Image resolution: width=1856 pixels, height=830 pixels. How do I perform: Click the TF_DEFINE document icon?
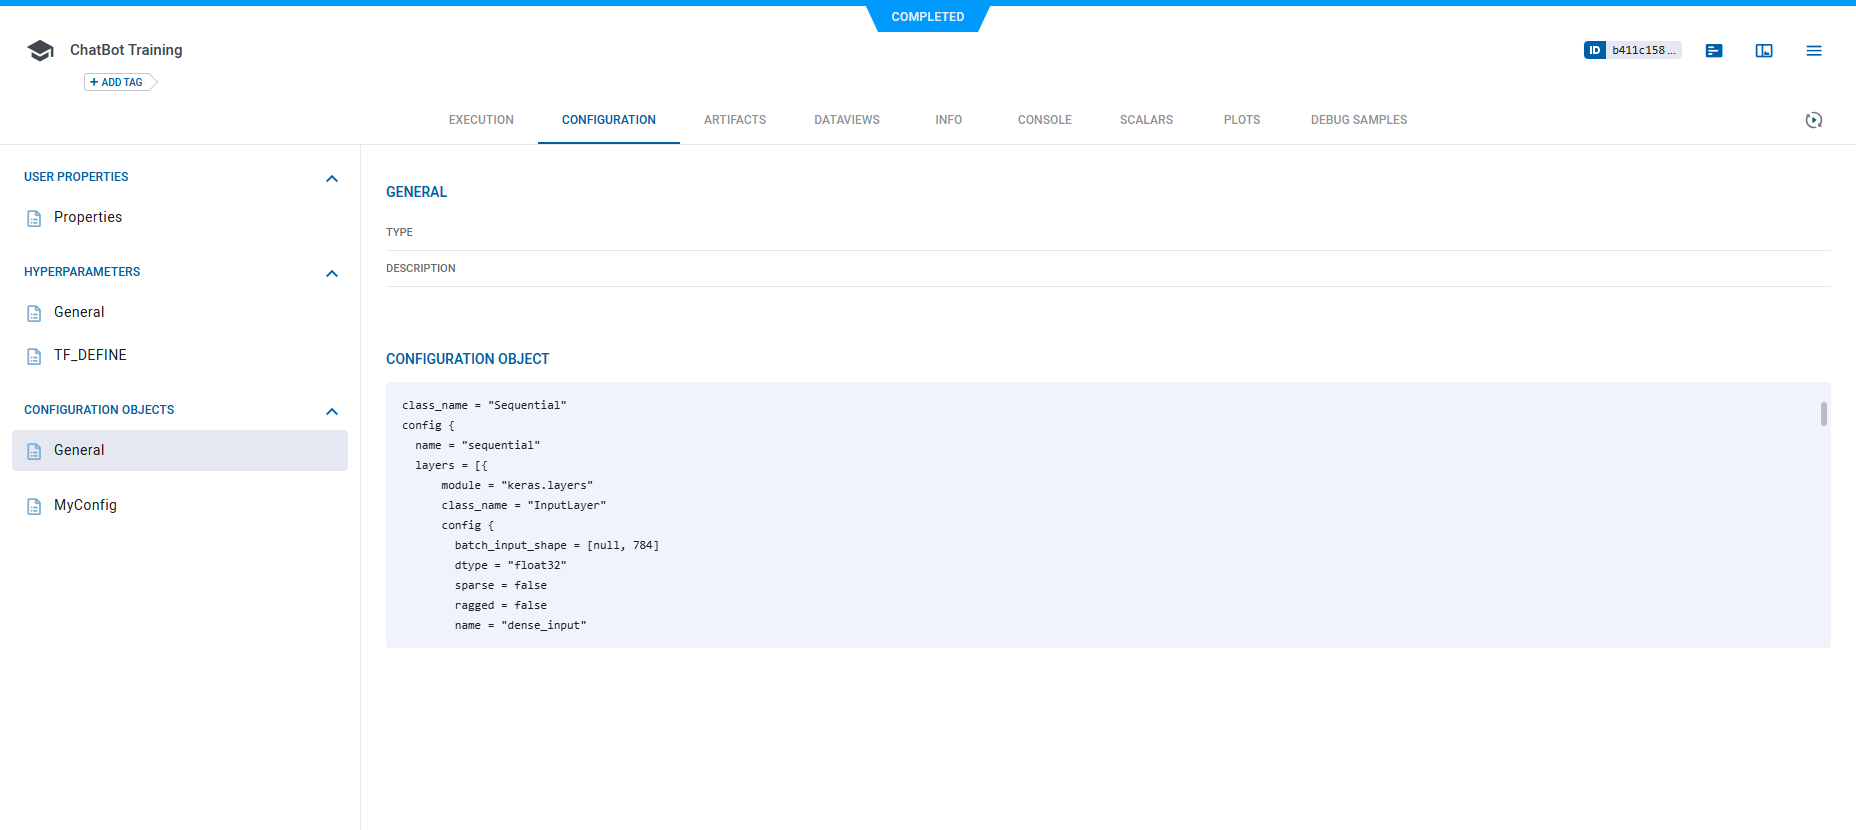(x=34, y=356)
